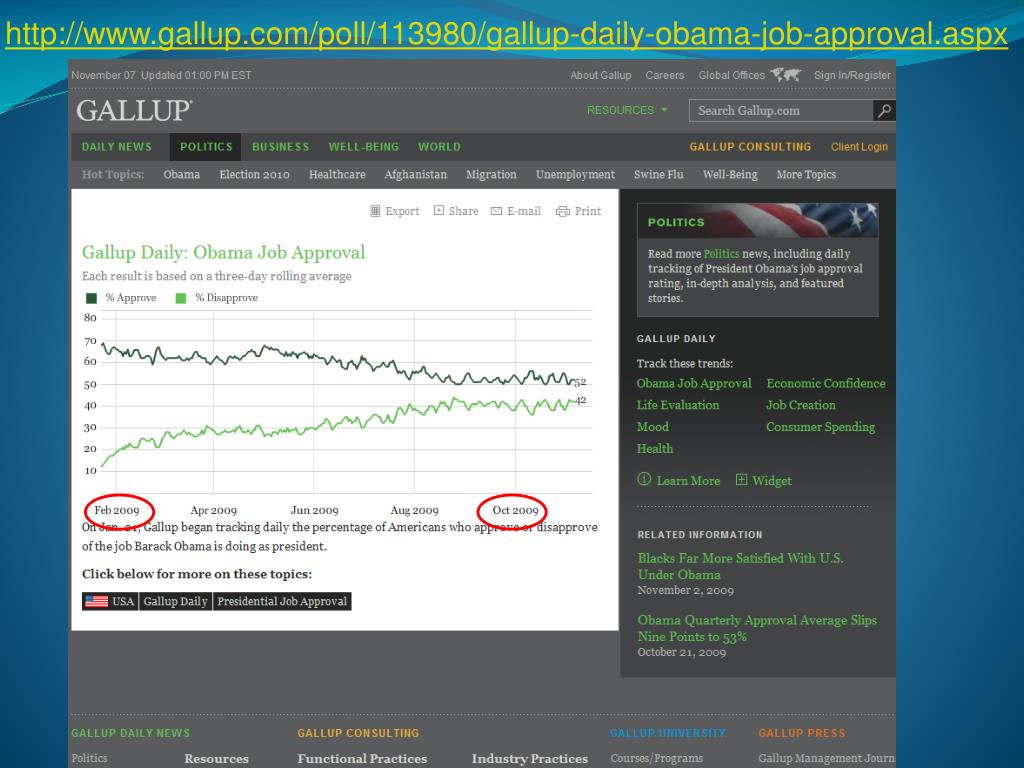
Task: Open GALLUP CONSULTING in the nav bar
Action: point(750,147)
